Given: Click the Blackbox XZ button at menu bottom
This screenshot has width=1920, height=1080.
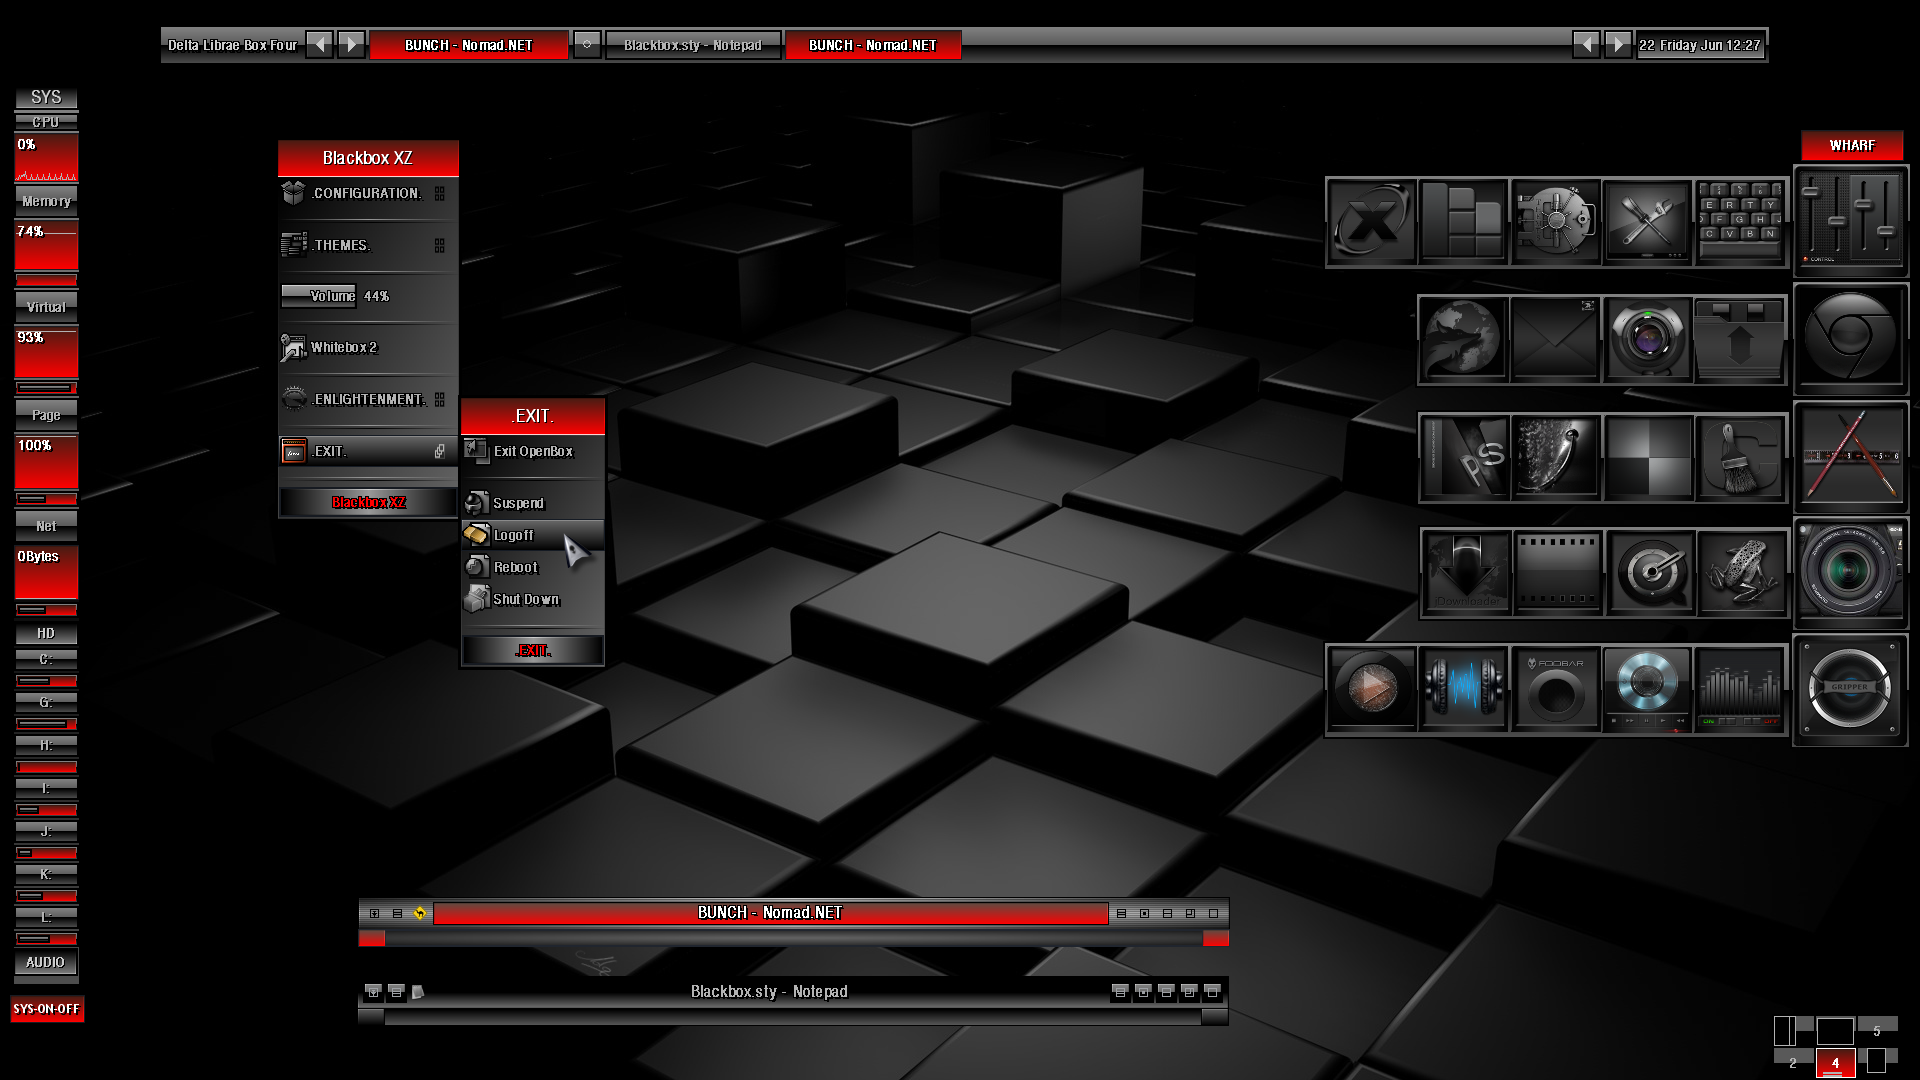Looking at the screenshot, I should [368, 502].
